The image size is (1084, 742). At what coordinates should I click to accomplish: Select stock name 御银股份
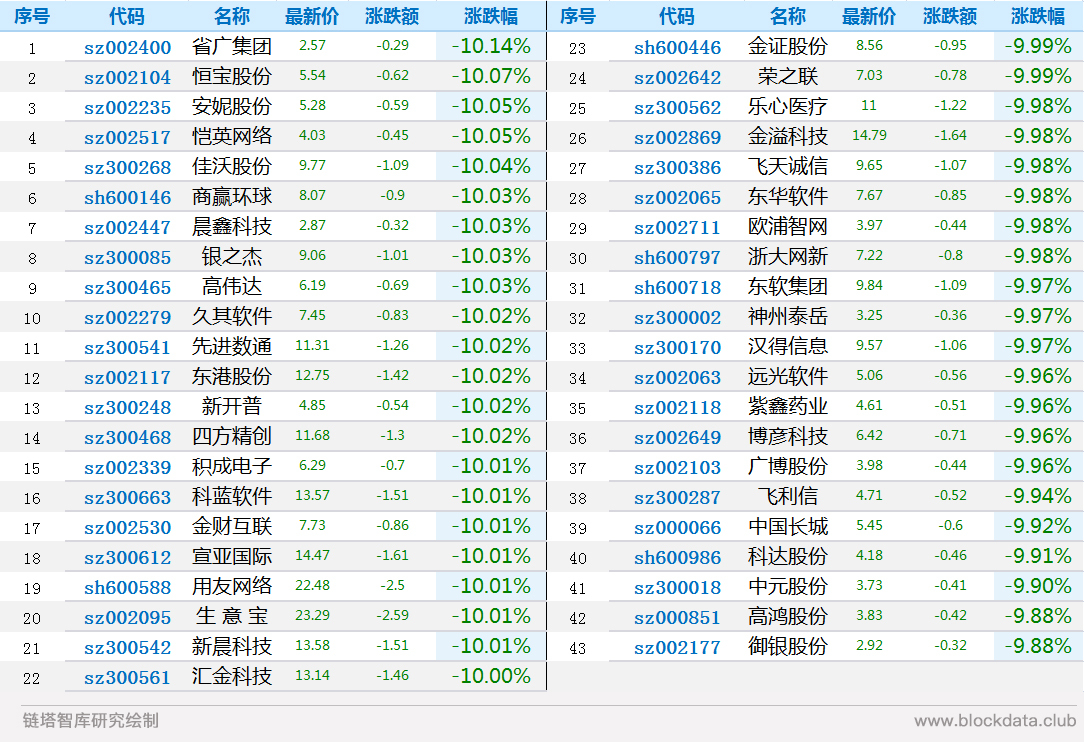(x=787, y=647)
